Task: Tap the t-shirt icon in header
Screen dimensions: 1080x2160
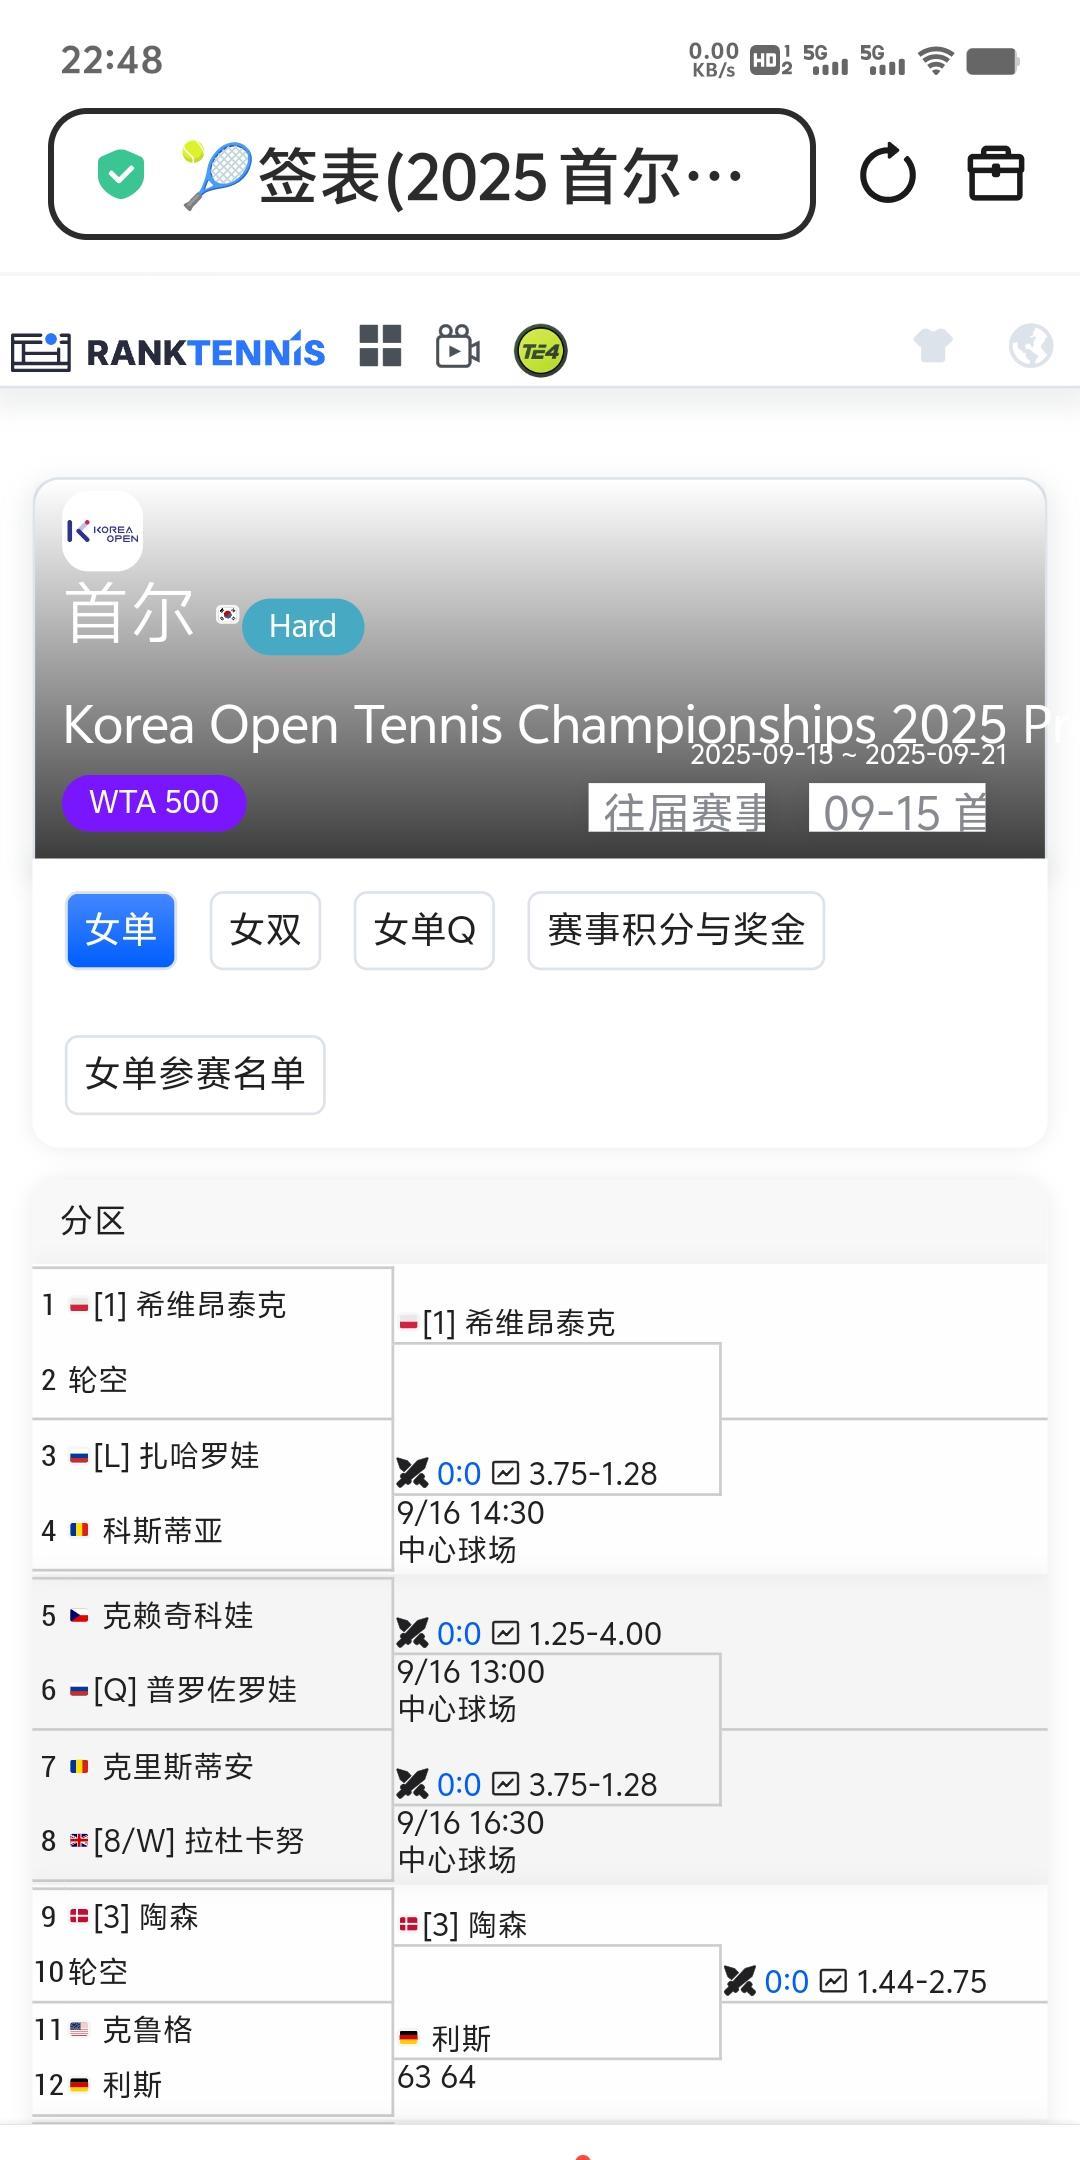Action: pyautogui.click(x=933, y=346)
